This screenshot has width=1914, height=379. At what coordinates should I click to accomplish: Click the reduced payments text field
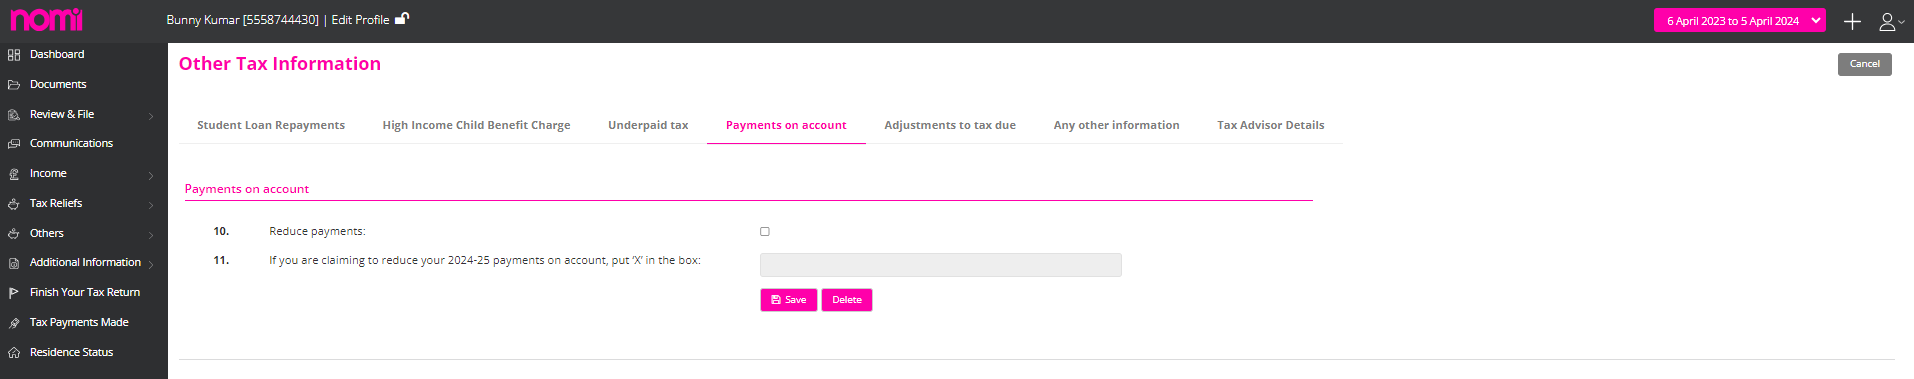(x=941, y=265)
